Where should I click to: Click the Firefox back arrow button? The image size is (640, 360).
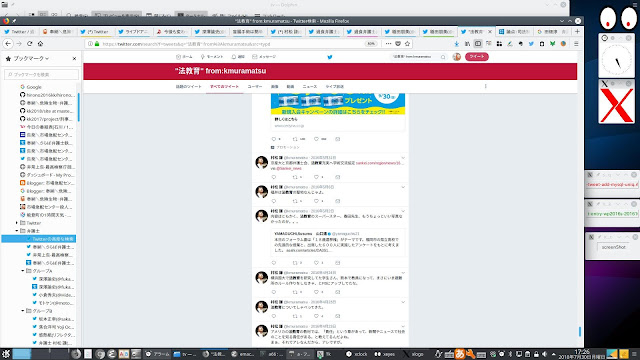[8, 43]
